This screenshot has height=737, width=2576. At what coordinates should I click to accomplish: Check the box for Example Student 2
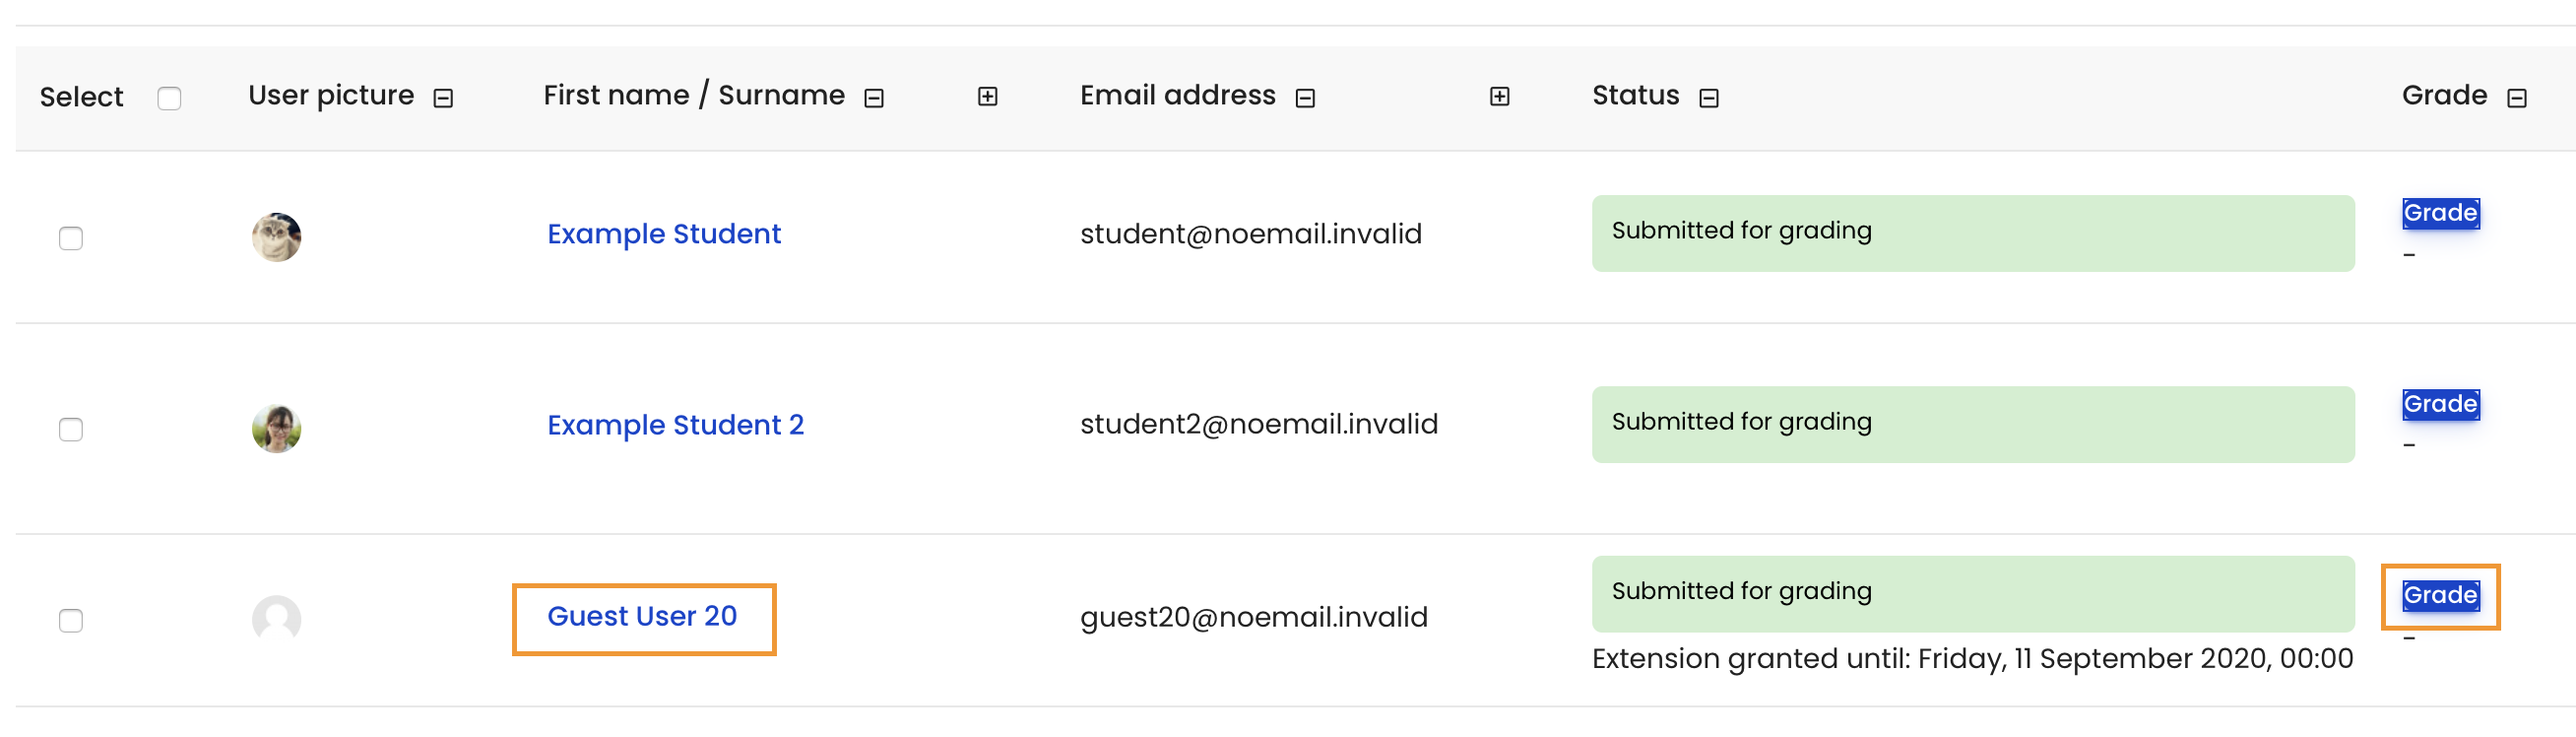[x=71, y=429]
